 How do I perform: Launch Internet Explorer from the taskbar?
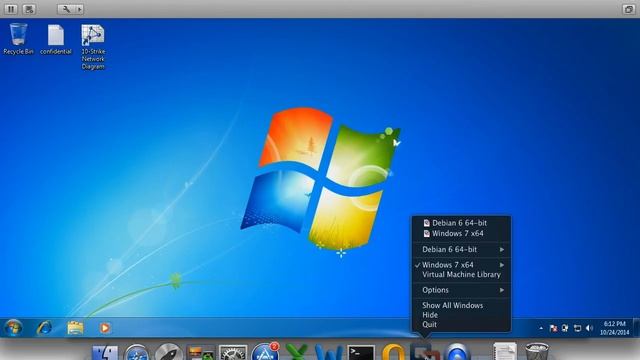coord(44,328)
